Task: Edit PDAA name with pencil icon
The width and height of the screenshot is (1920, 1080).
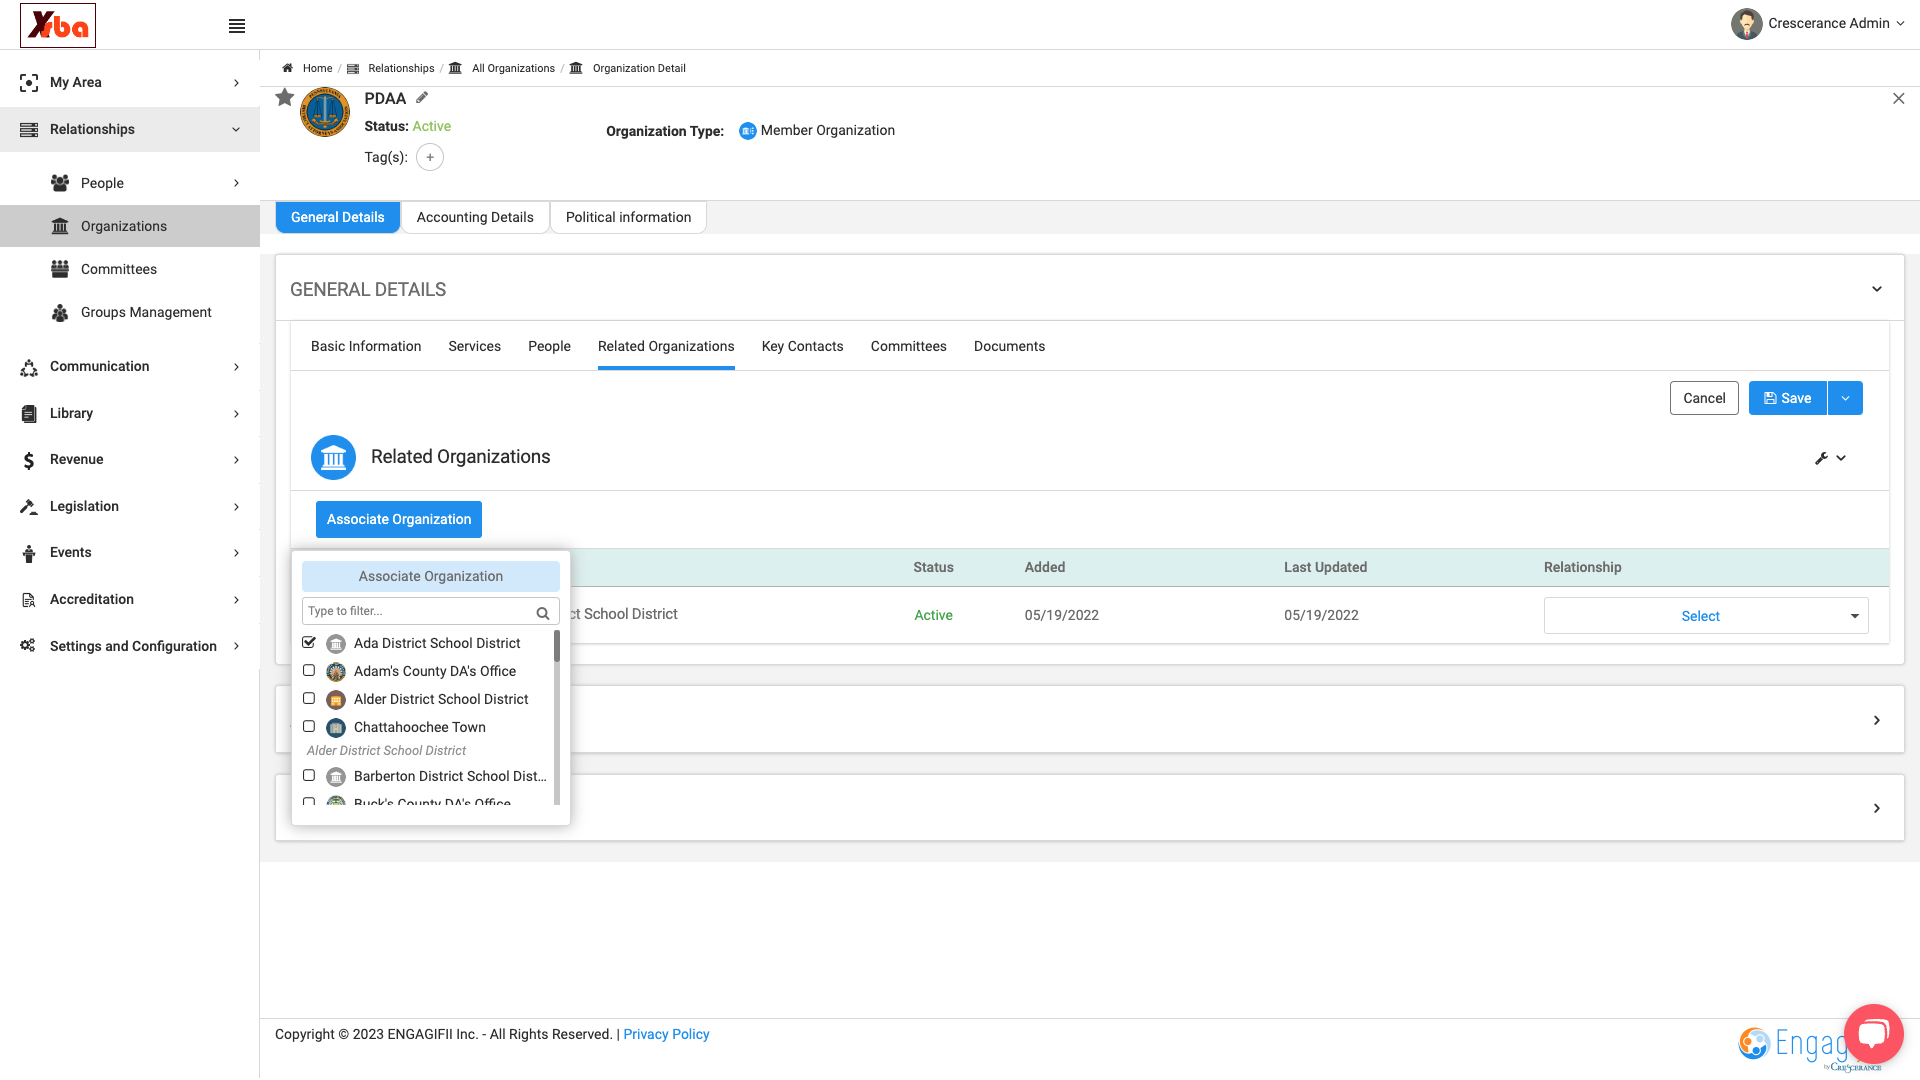Action: [422, 98]
